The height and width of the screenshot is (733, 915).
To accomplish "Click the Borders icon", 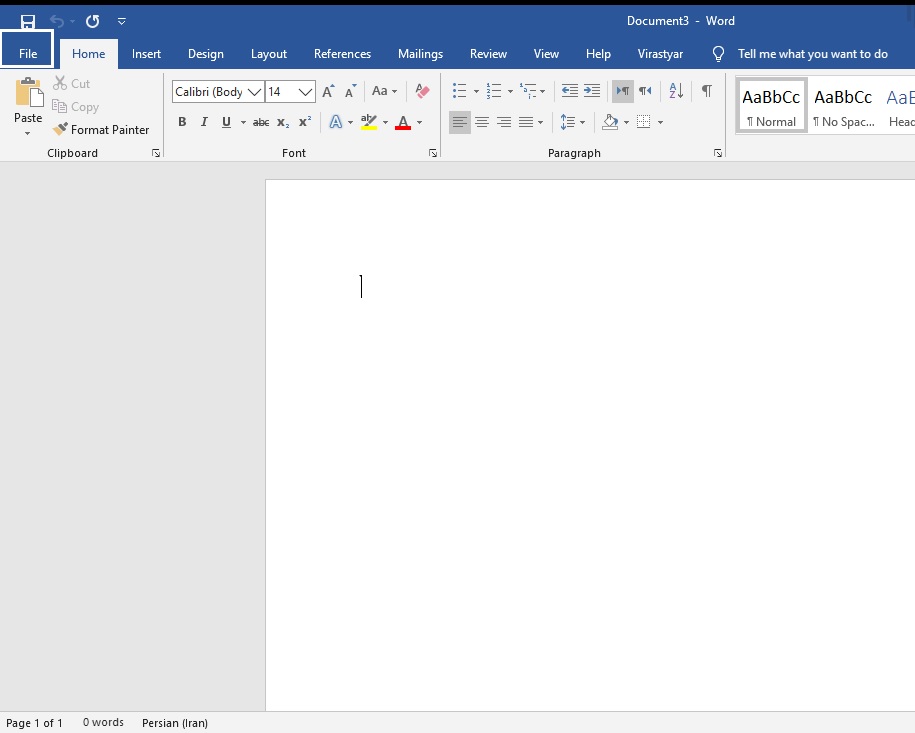I will click(x=644, y=122).
